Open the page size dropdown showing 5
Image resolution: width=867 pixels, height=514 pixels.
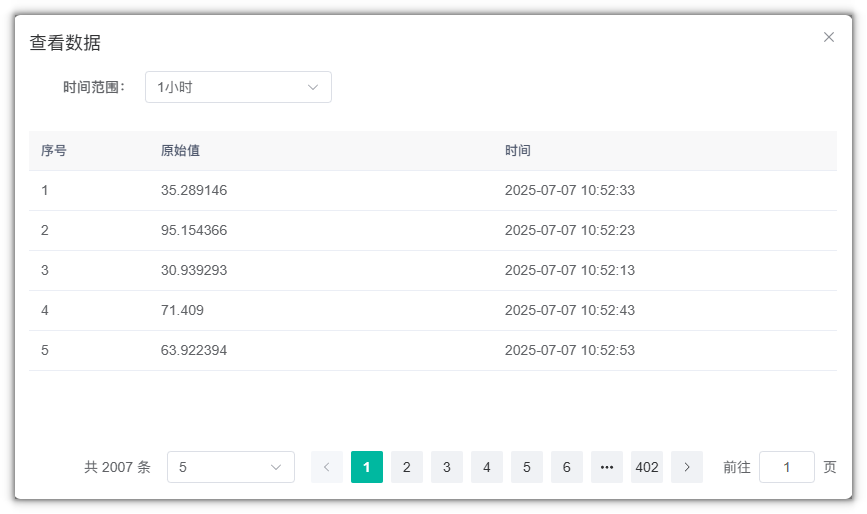tap(231, 467)
